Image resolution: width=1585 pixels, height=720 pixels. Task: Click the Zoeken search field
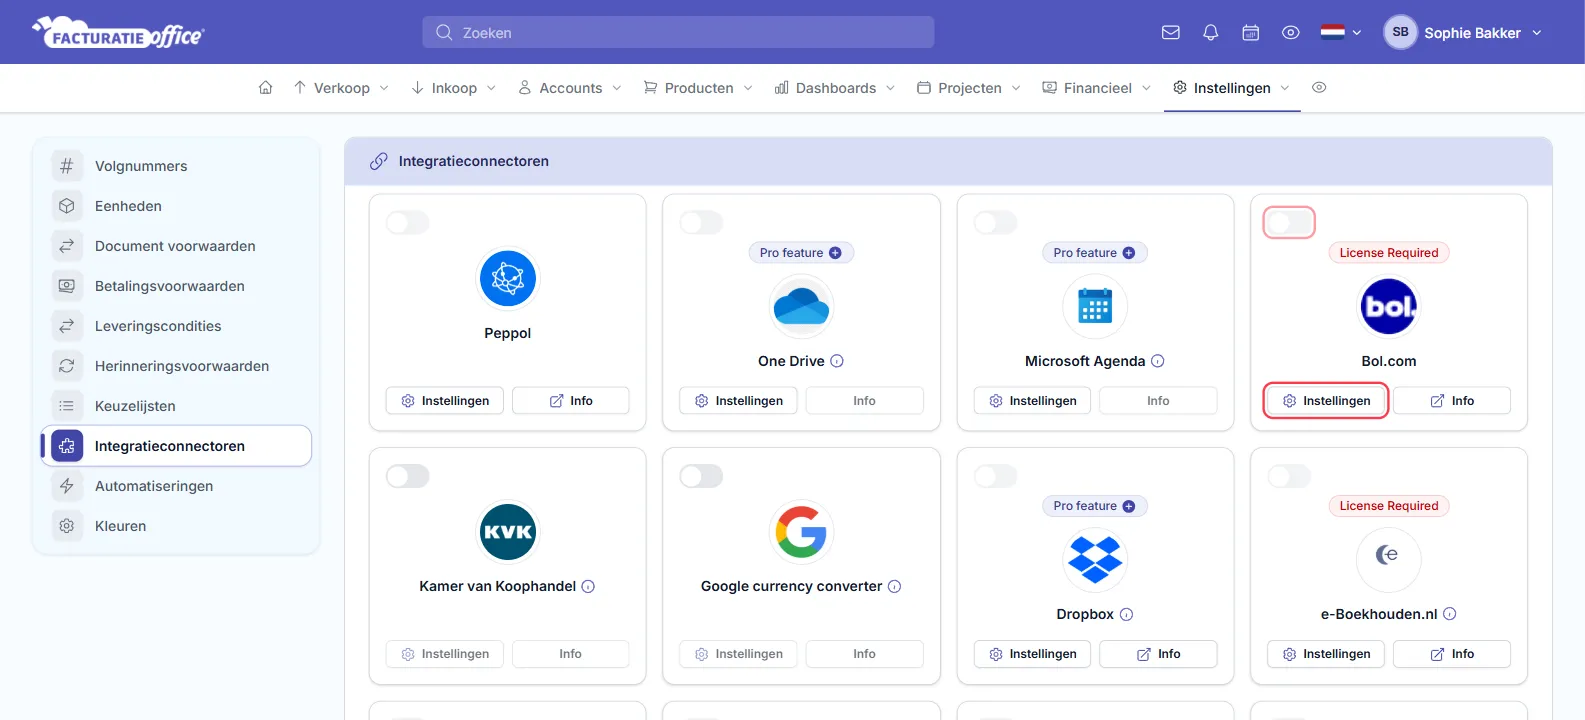(x=678, y=32)
